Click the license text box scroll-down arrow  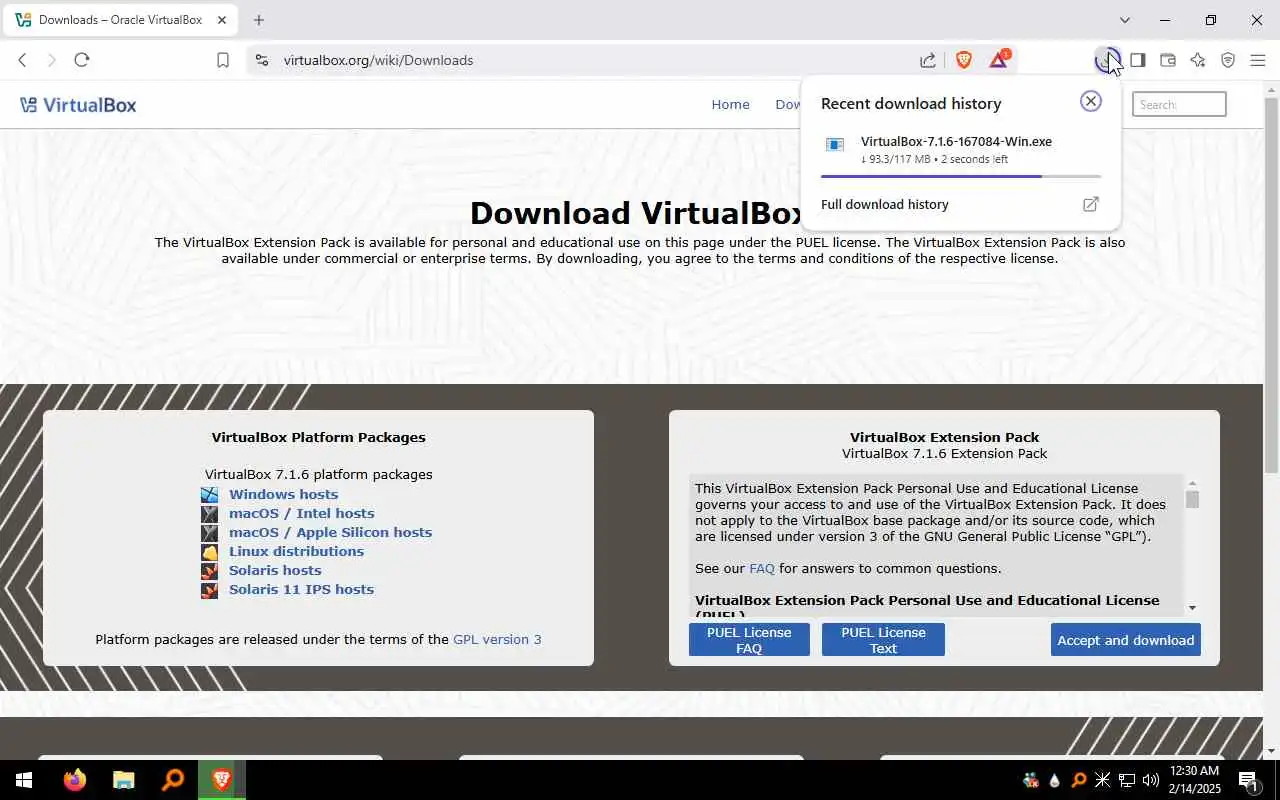[x=1192, y=608]
